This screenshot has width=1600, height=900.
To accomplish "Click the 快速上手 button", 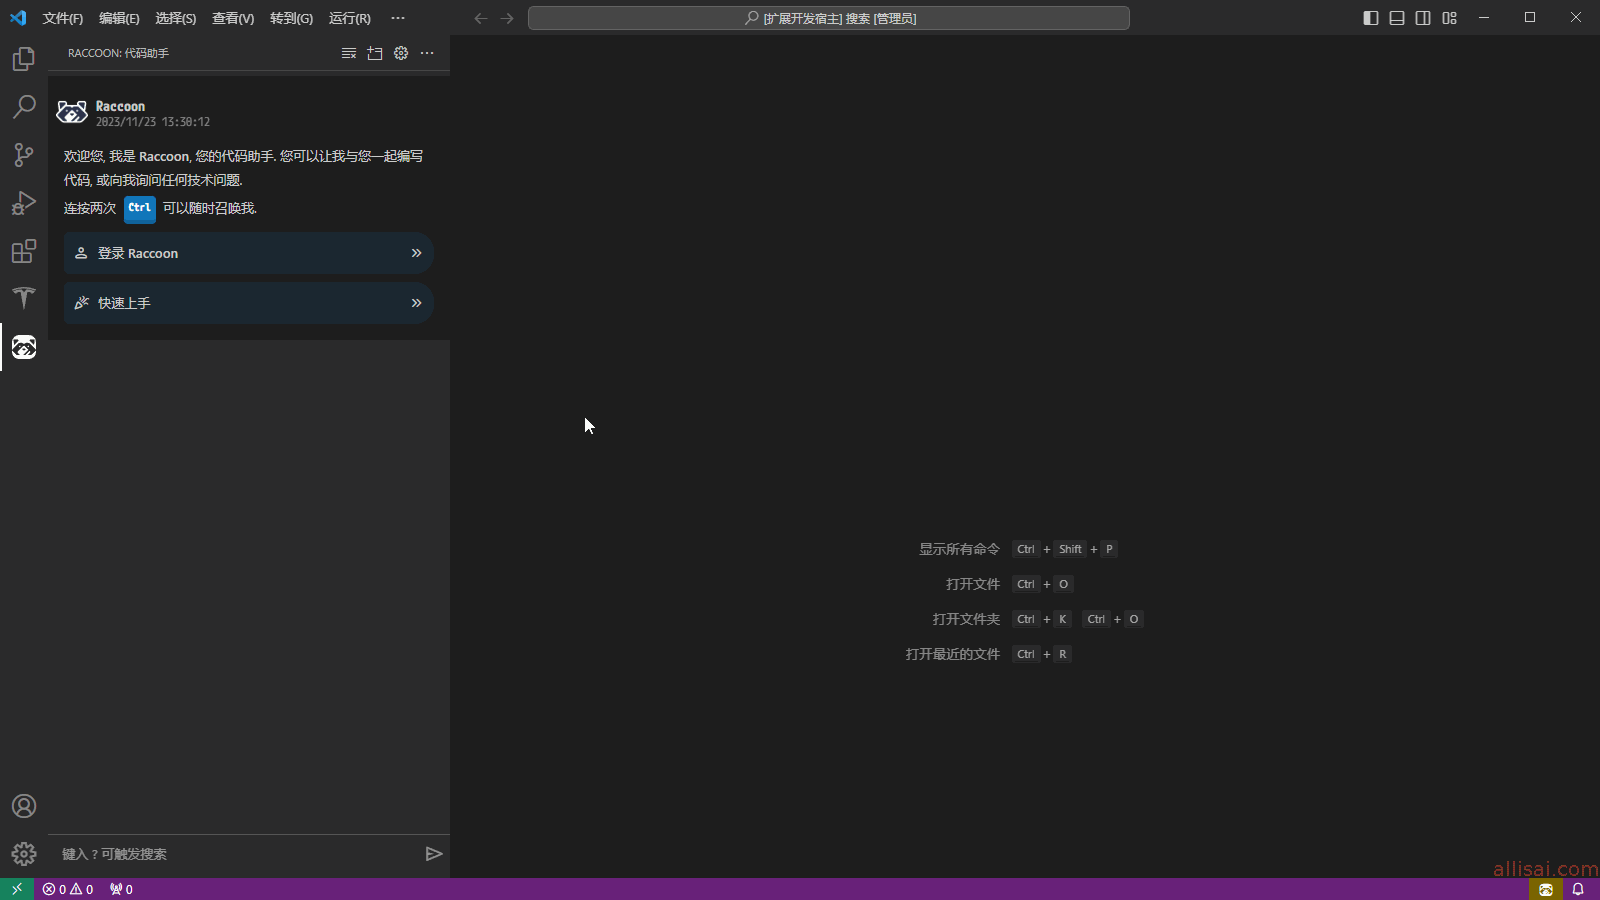I will [x=248, y=303].
